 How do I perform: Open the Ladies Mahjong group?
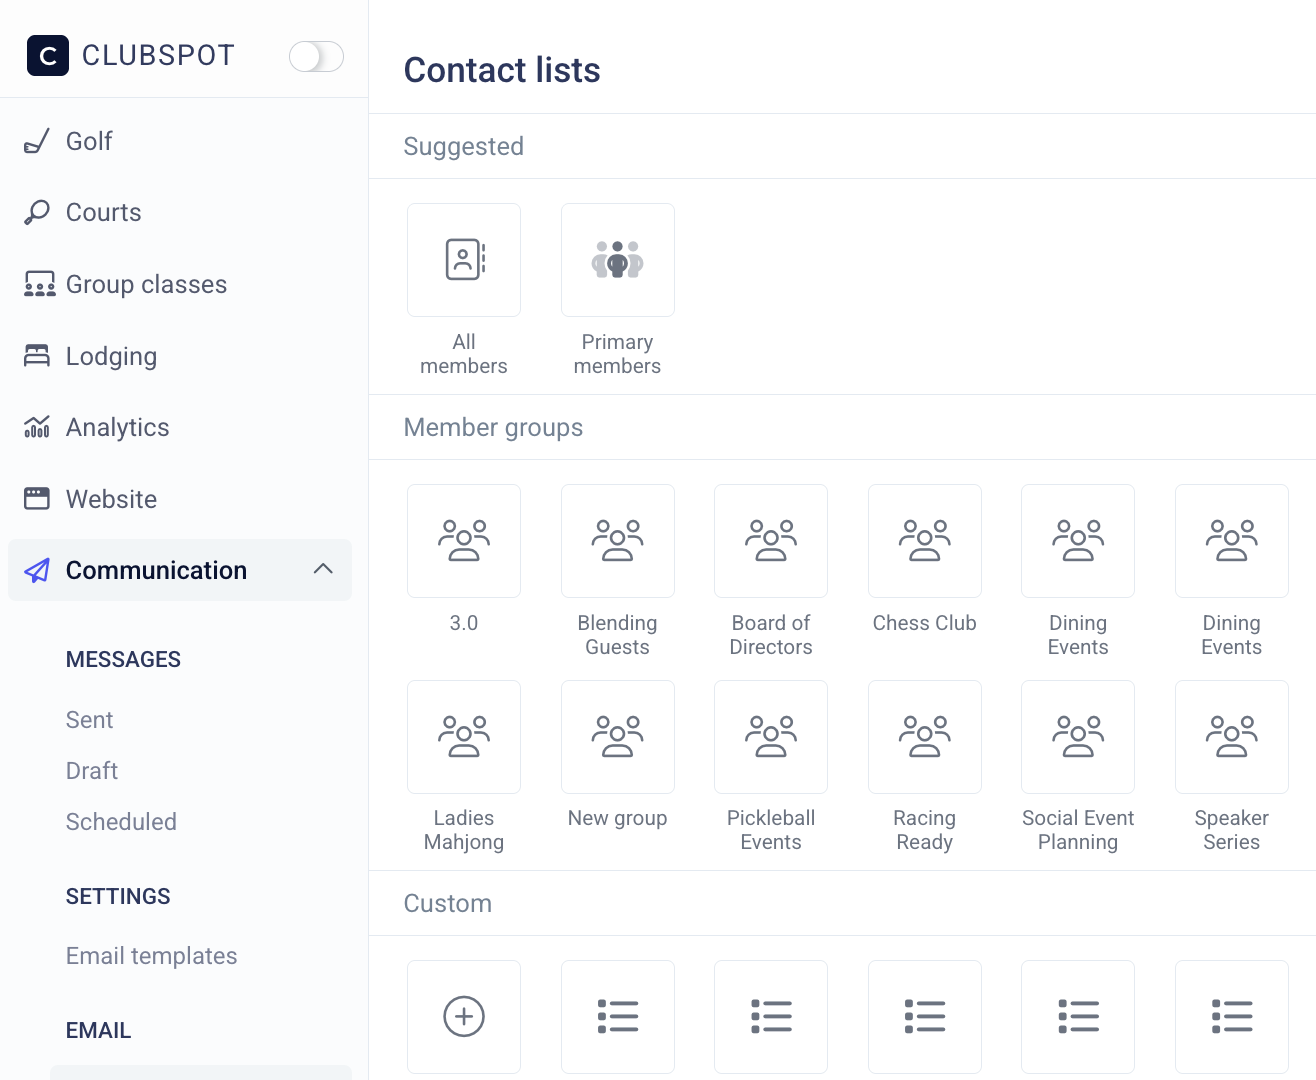464,737
